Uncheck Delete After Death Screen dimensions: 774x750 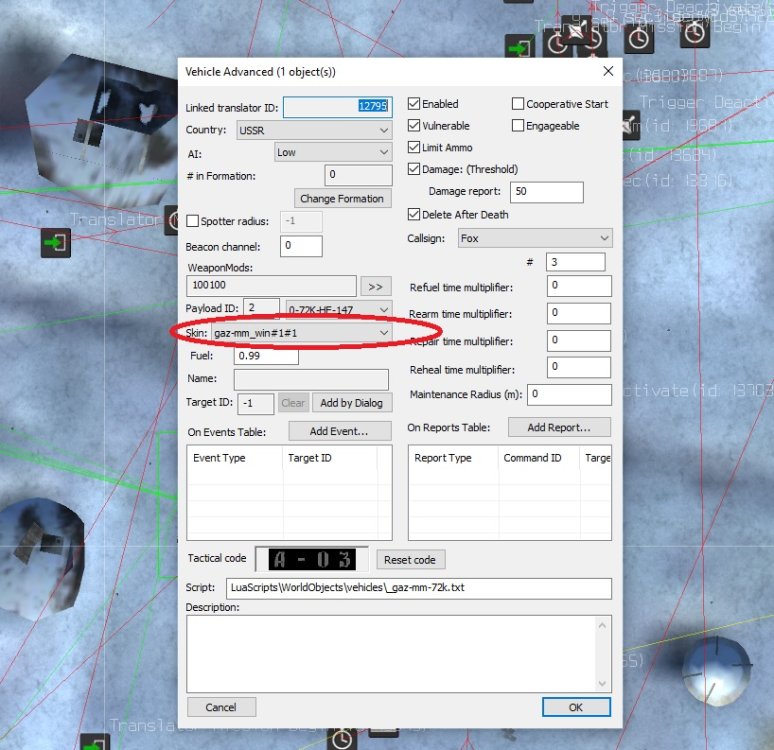click(414, 215)
